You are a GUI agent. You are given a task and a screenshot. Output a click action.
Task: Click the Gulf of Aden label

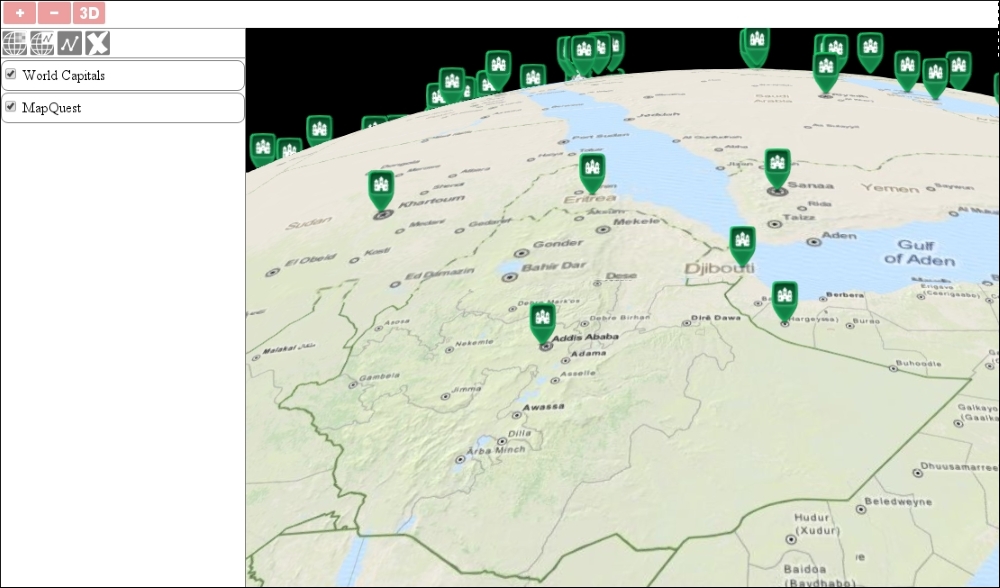pos(920,253)
